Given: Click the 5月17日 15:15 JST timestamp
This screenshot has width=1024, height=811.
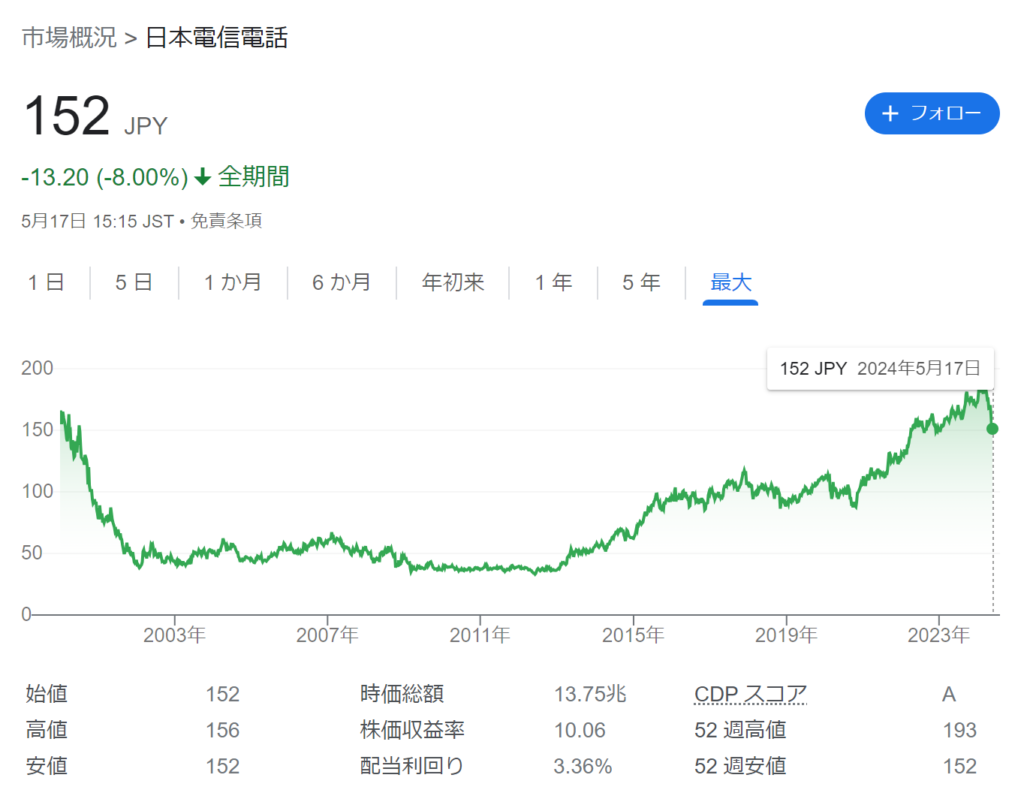Looking at the screenshot, I should [97, 221].
